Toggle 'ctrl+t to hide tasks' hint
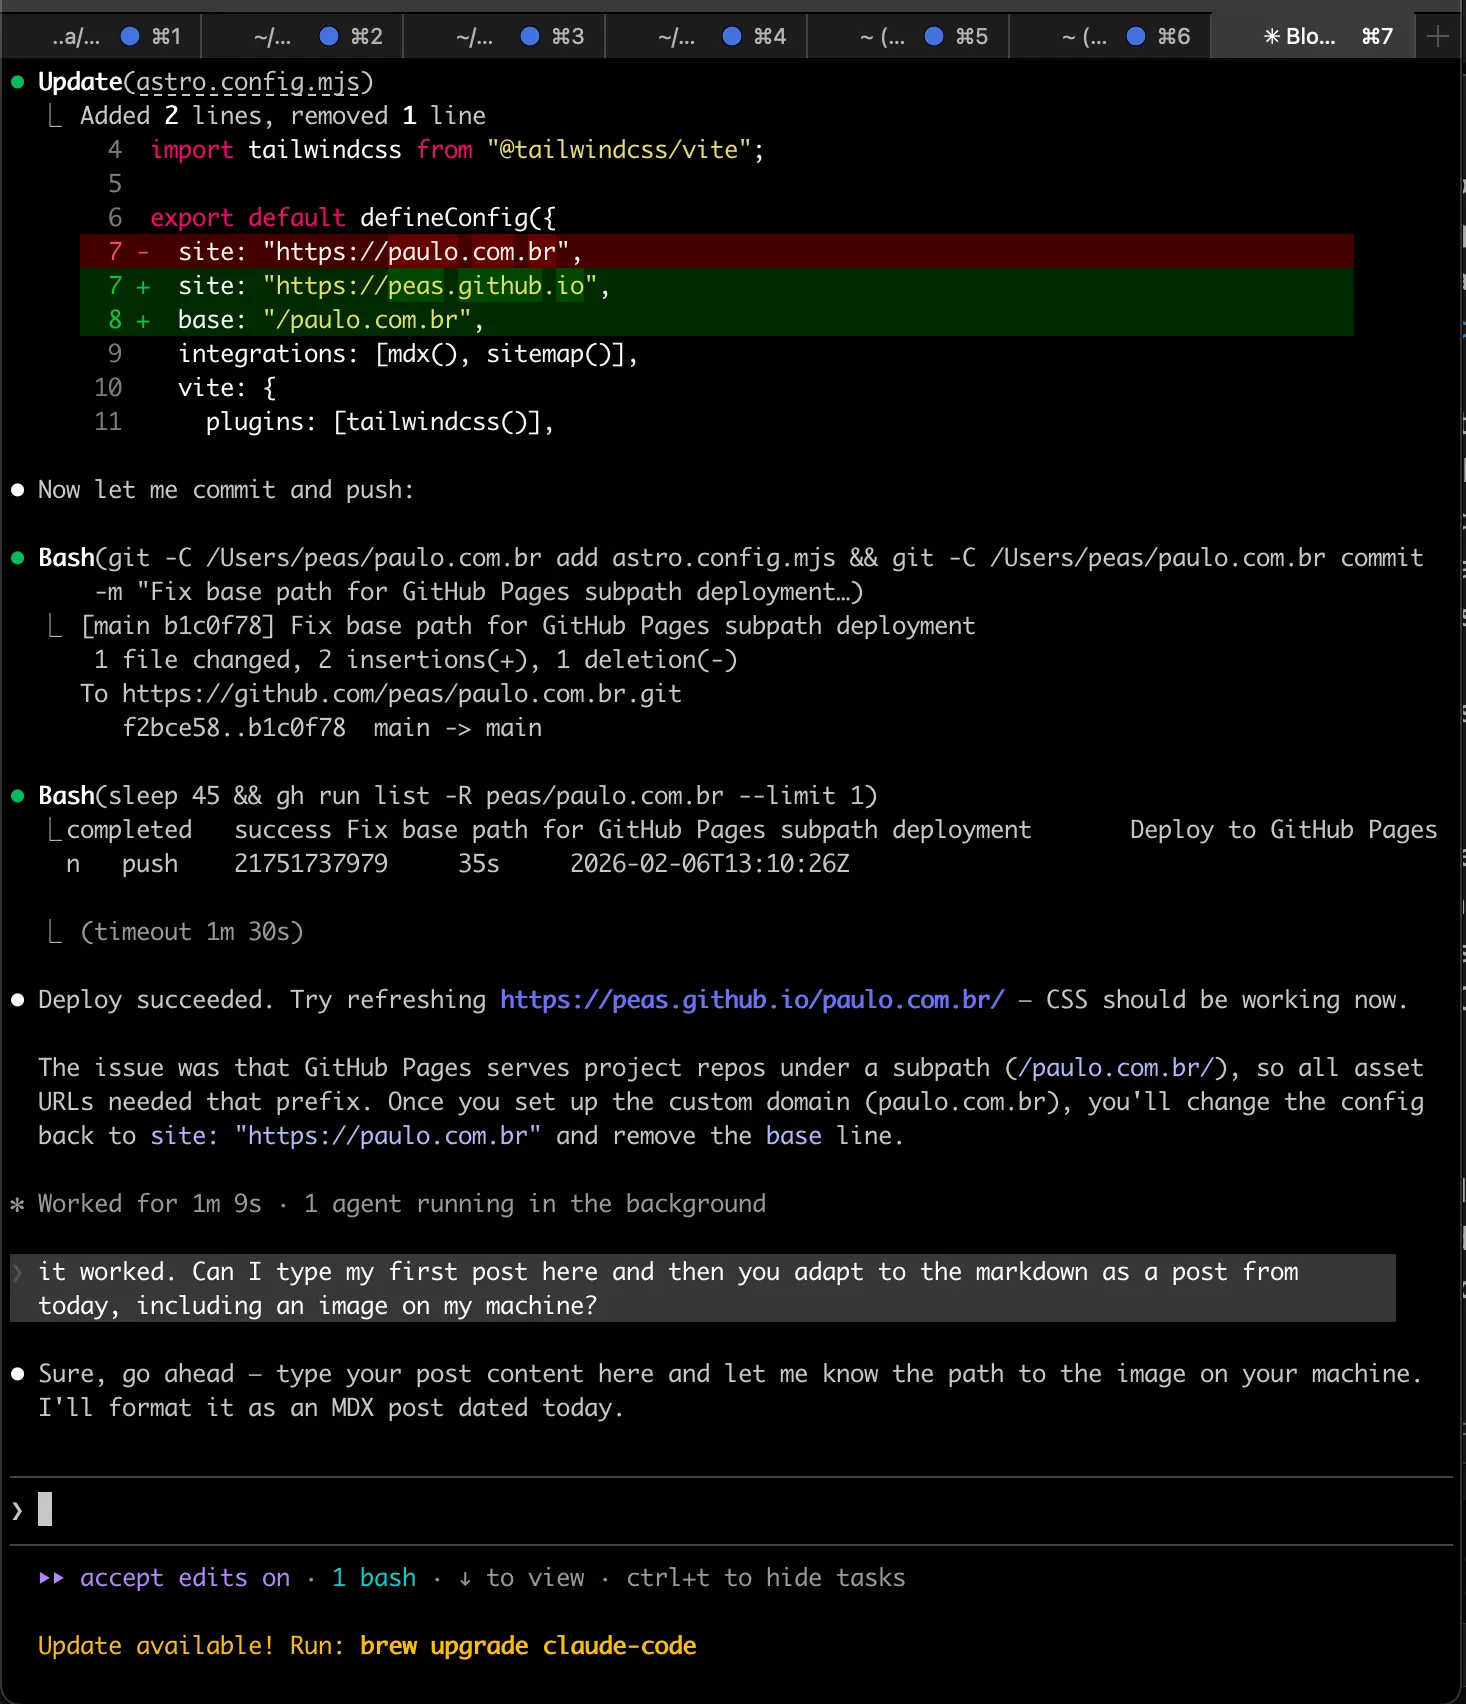The image size is (1466, 1704). (x=765, y=1578)
